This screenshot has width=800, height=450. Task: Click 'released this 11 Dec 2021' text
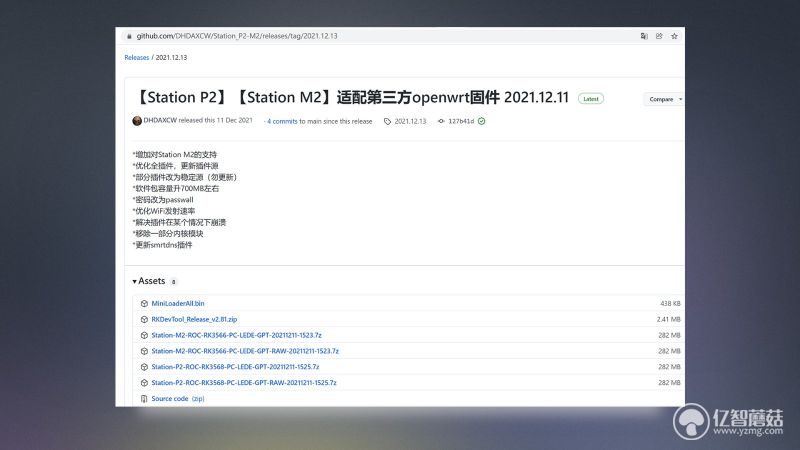click(215, 120)
